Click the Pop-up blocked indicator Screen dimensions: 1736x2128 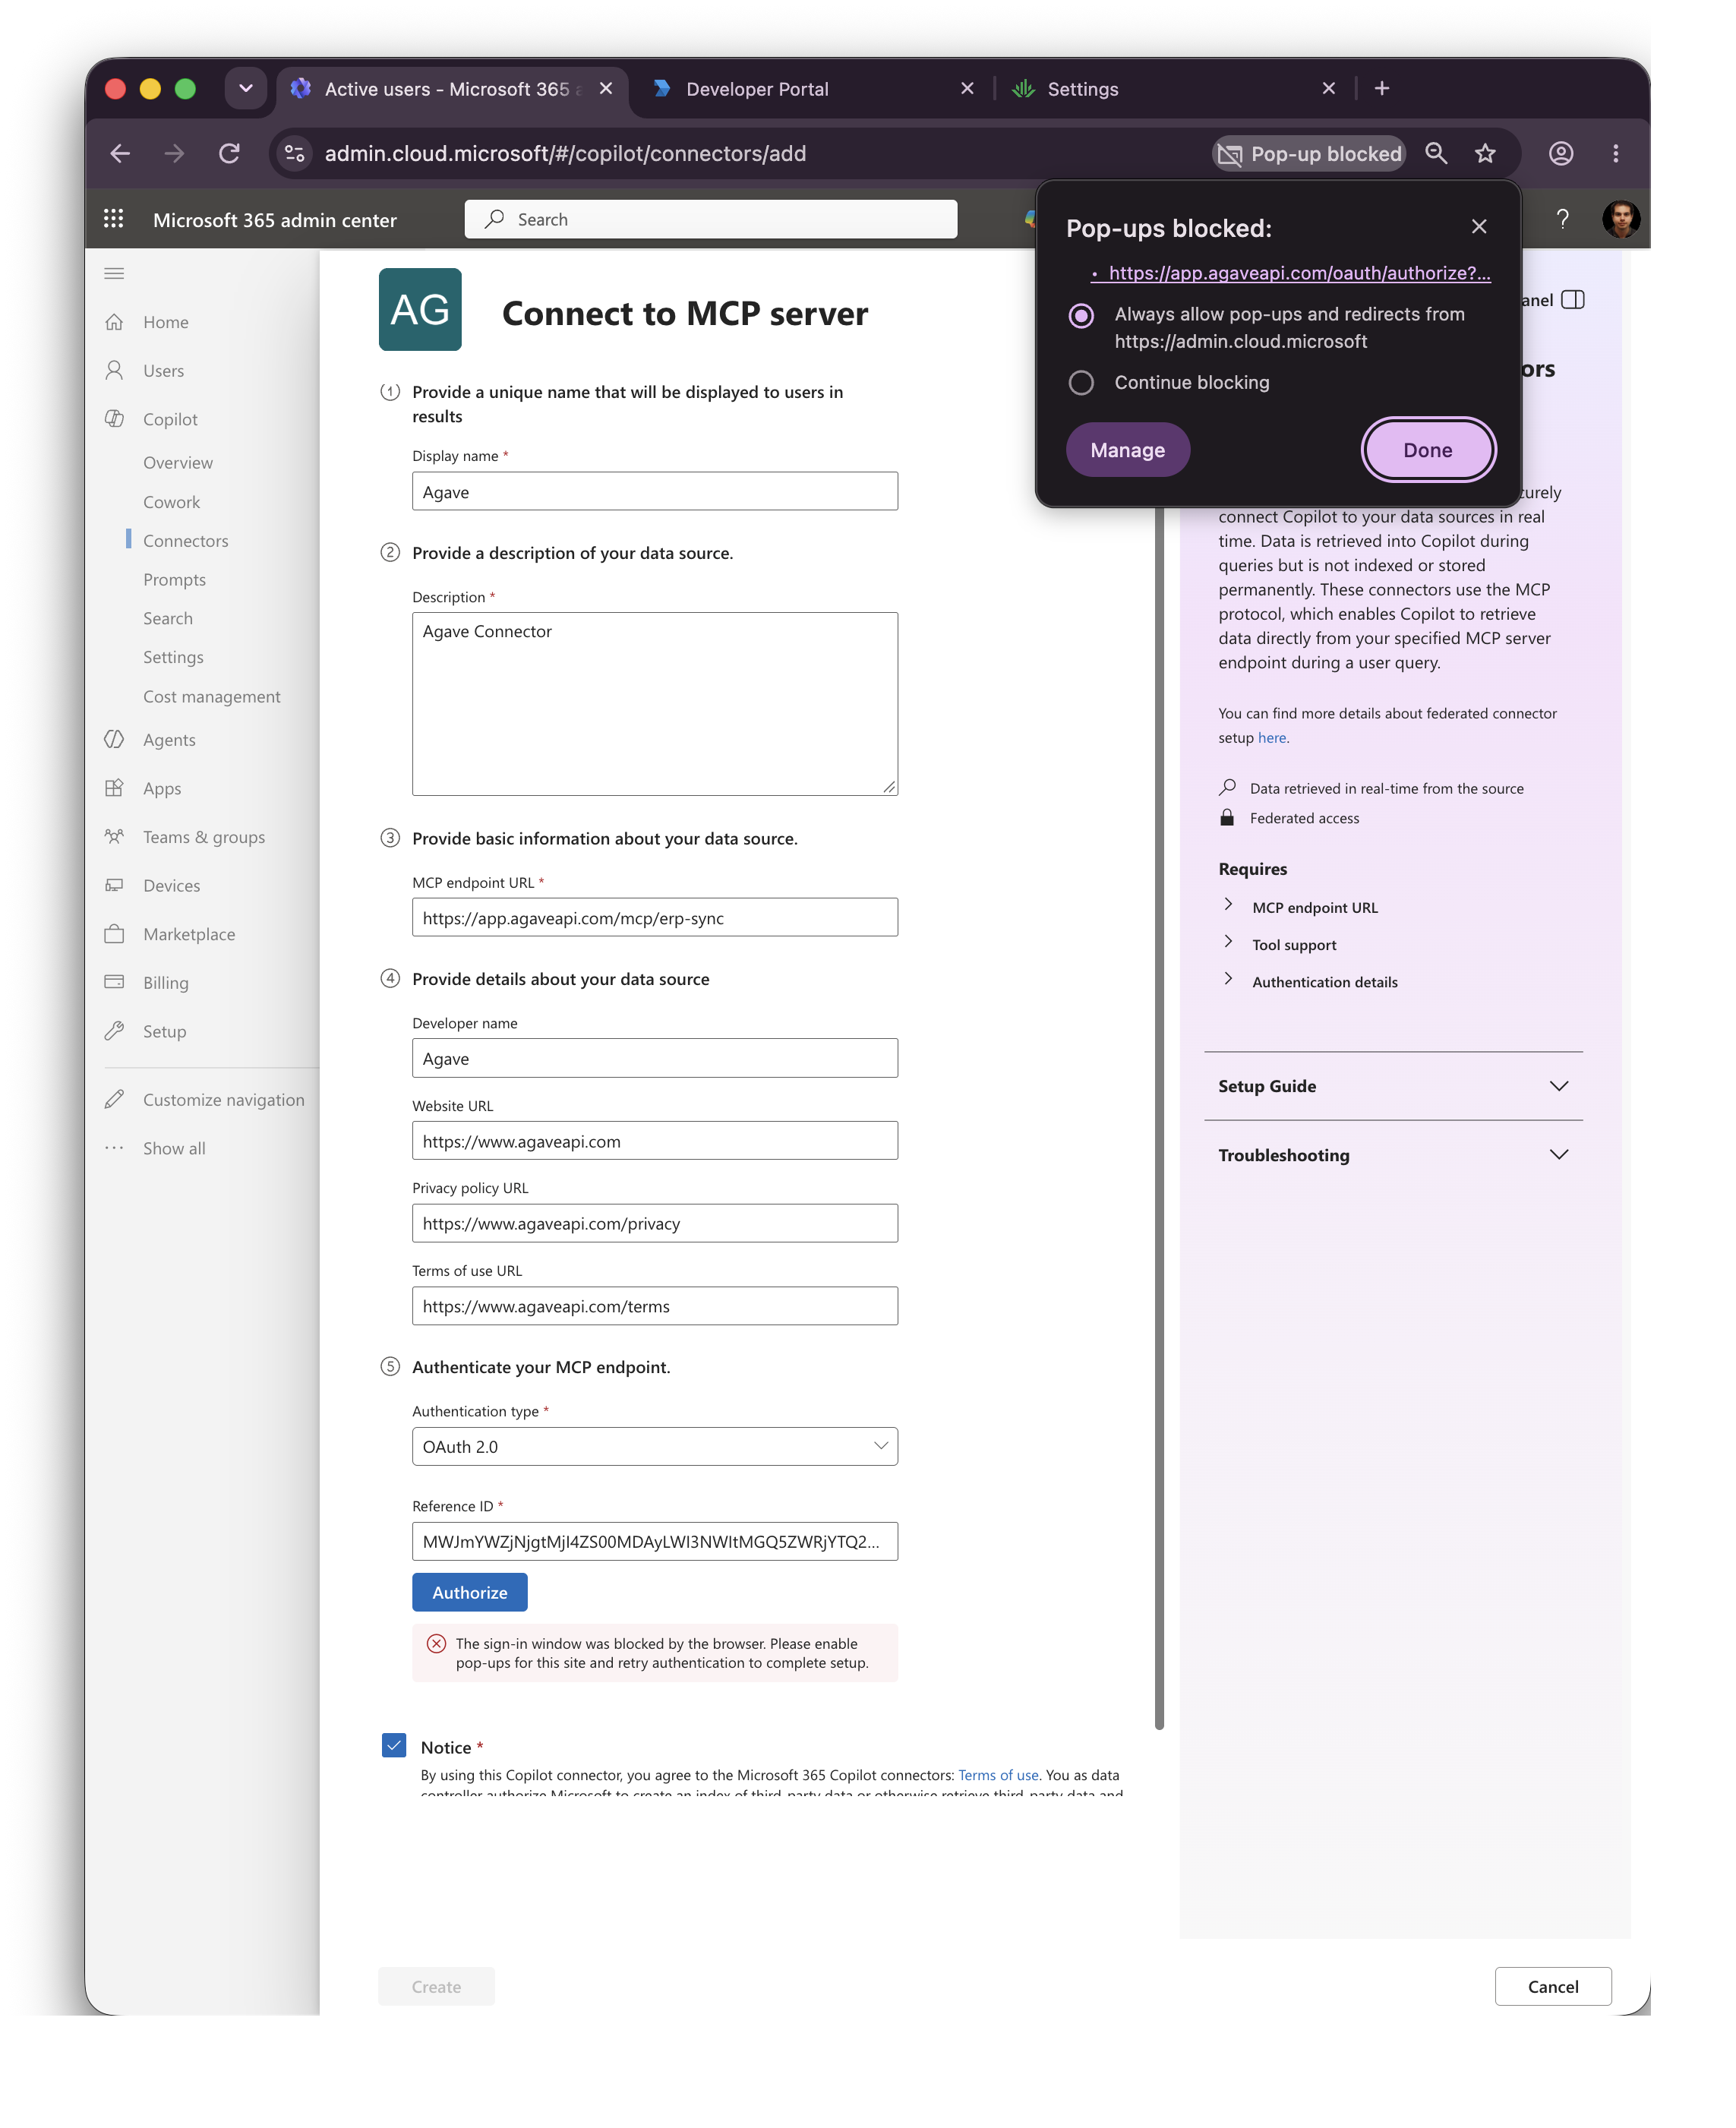(x=1309, y=153)
